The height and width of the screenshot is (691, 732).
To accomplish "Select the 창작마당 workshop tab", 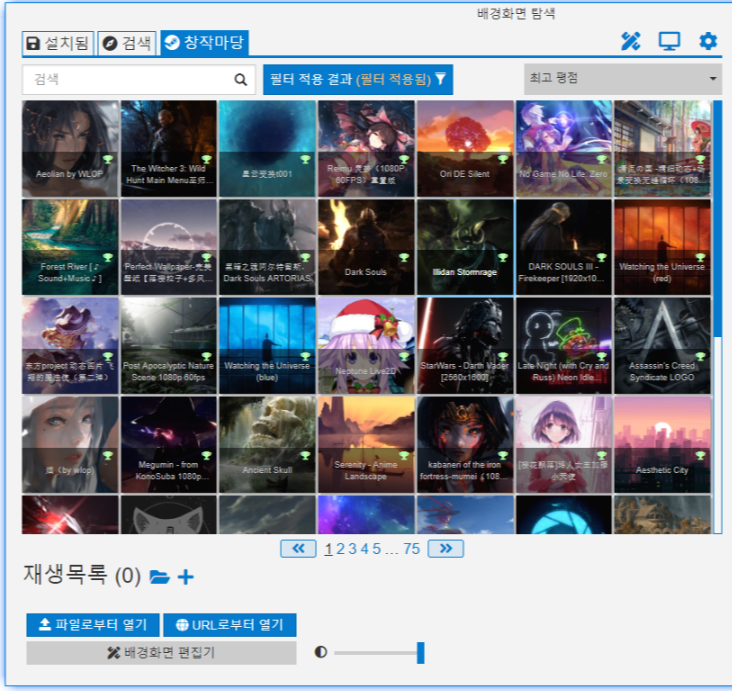I will pos(204,43).
